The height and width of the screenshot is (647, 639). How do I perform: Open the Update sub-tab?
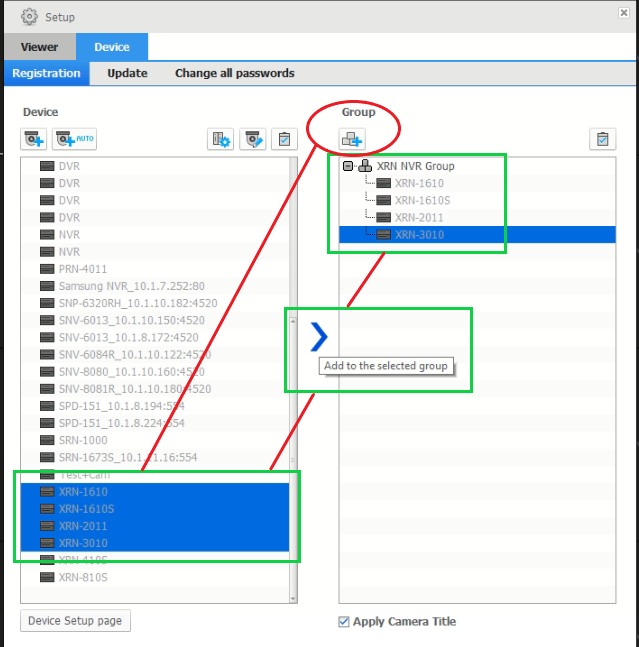pyautogui.click(x=127, y=73)
